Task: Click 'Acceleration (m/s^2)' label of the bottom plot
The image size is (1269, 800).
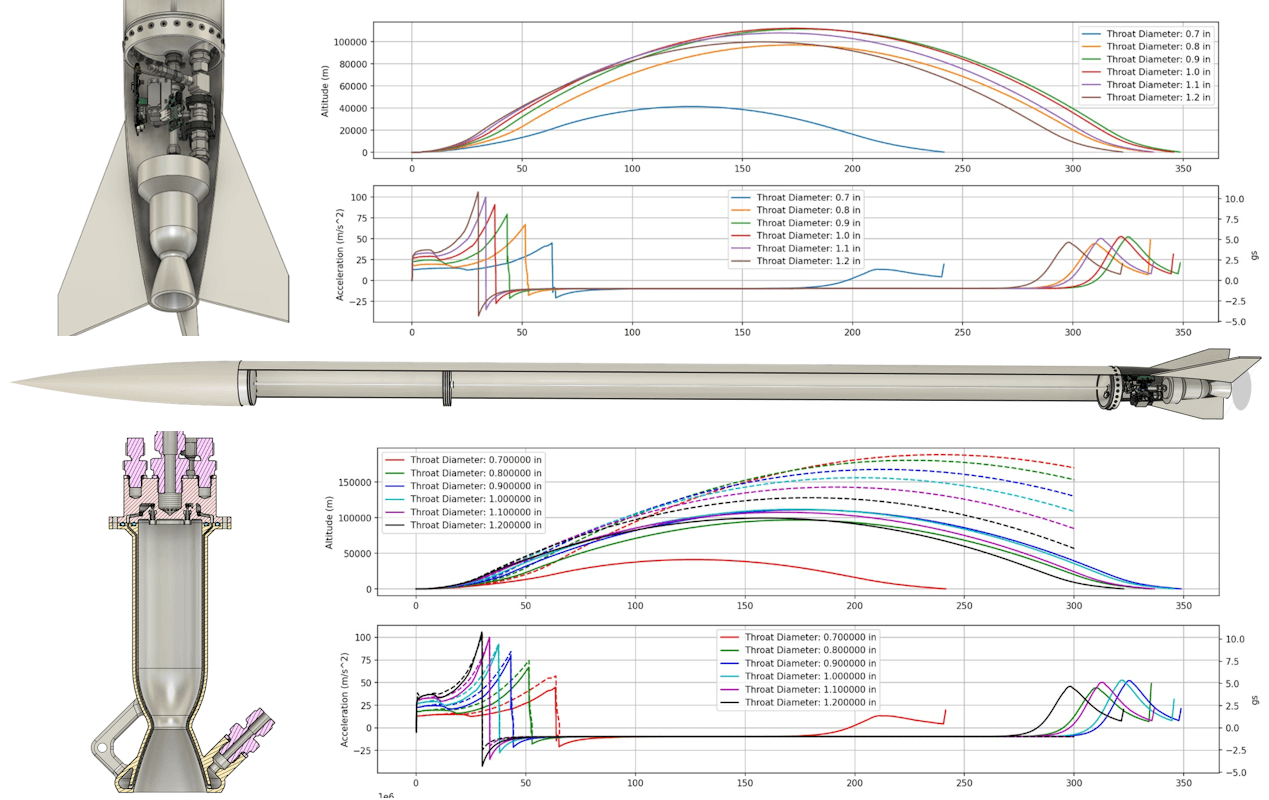Action: pos(346,700)
